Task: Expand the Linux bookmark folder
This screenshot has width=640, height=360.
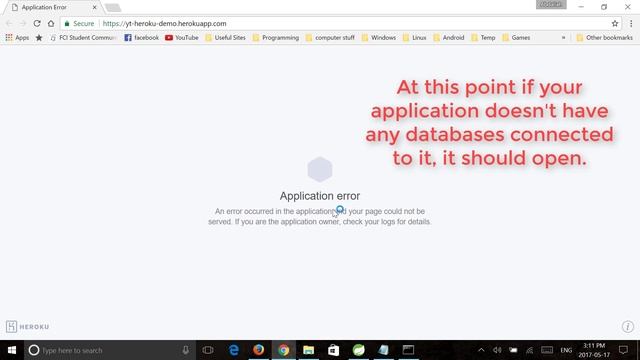Action: pyautogui.click(x=415, y=38)
